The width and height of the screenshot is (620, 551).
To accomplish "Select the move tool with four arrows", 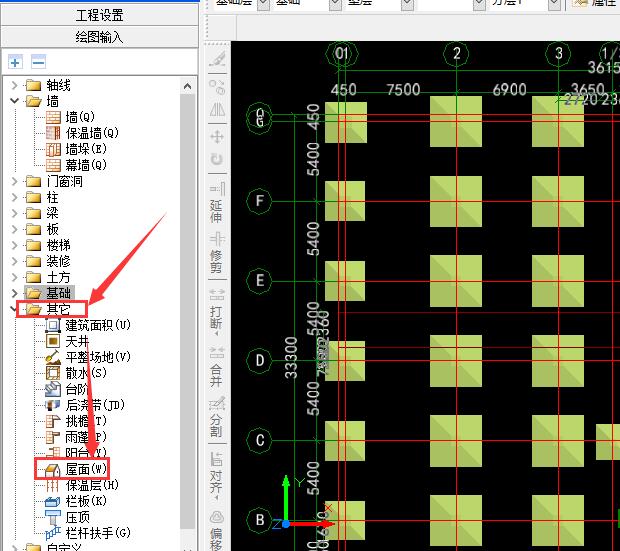I will 217,137.
